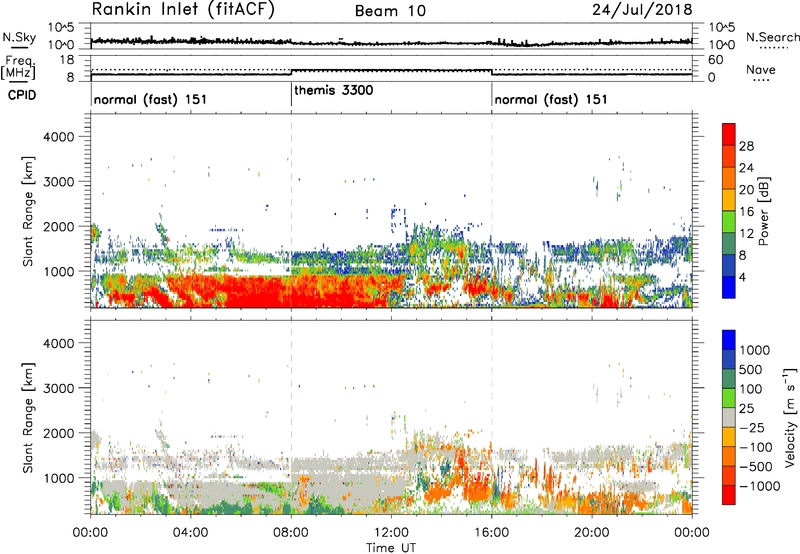Select the 'Freq. [MHz]' axis label
Image resolution: width=800 pixels, height=554 pixels.
(x=18, y=68)
